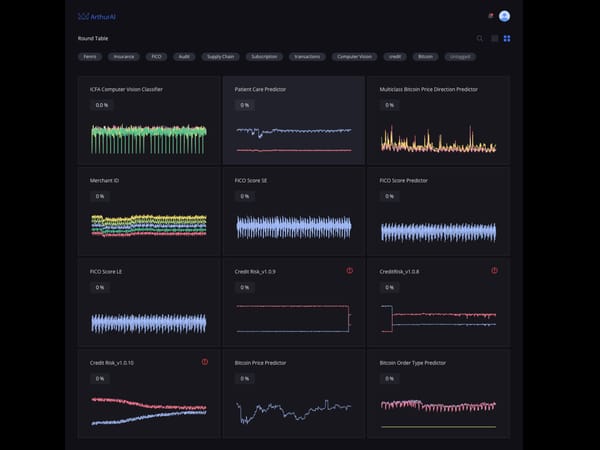This screenshot has width=600, height=450.
Task: Click the FICO Score Predictor percentage badge
Action: coord(389,196)
